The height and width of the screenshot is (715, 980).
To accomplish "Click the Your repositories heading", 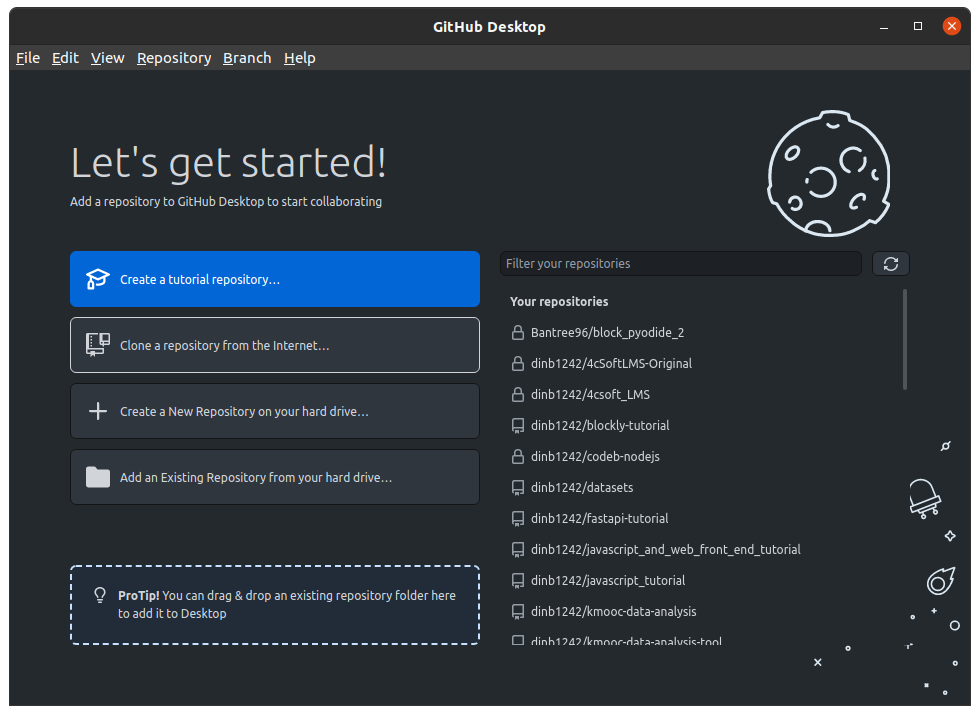I will pyautogui.click(x=559, y=302).
